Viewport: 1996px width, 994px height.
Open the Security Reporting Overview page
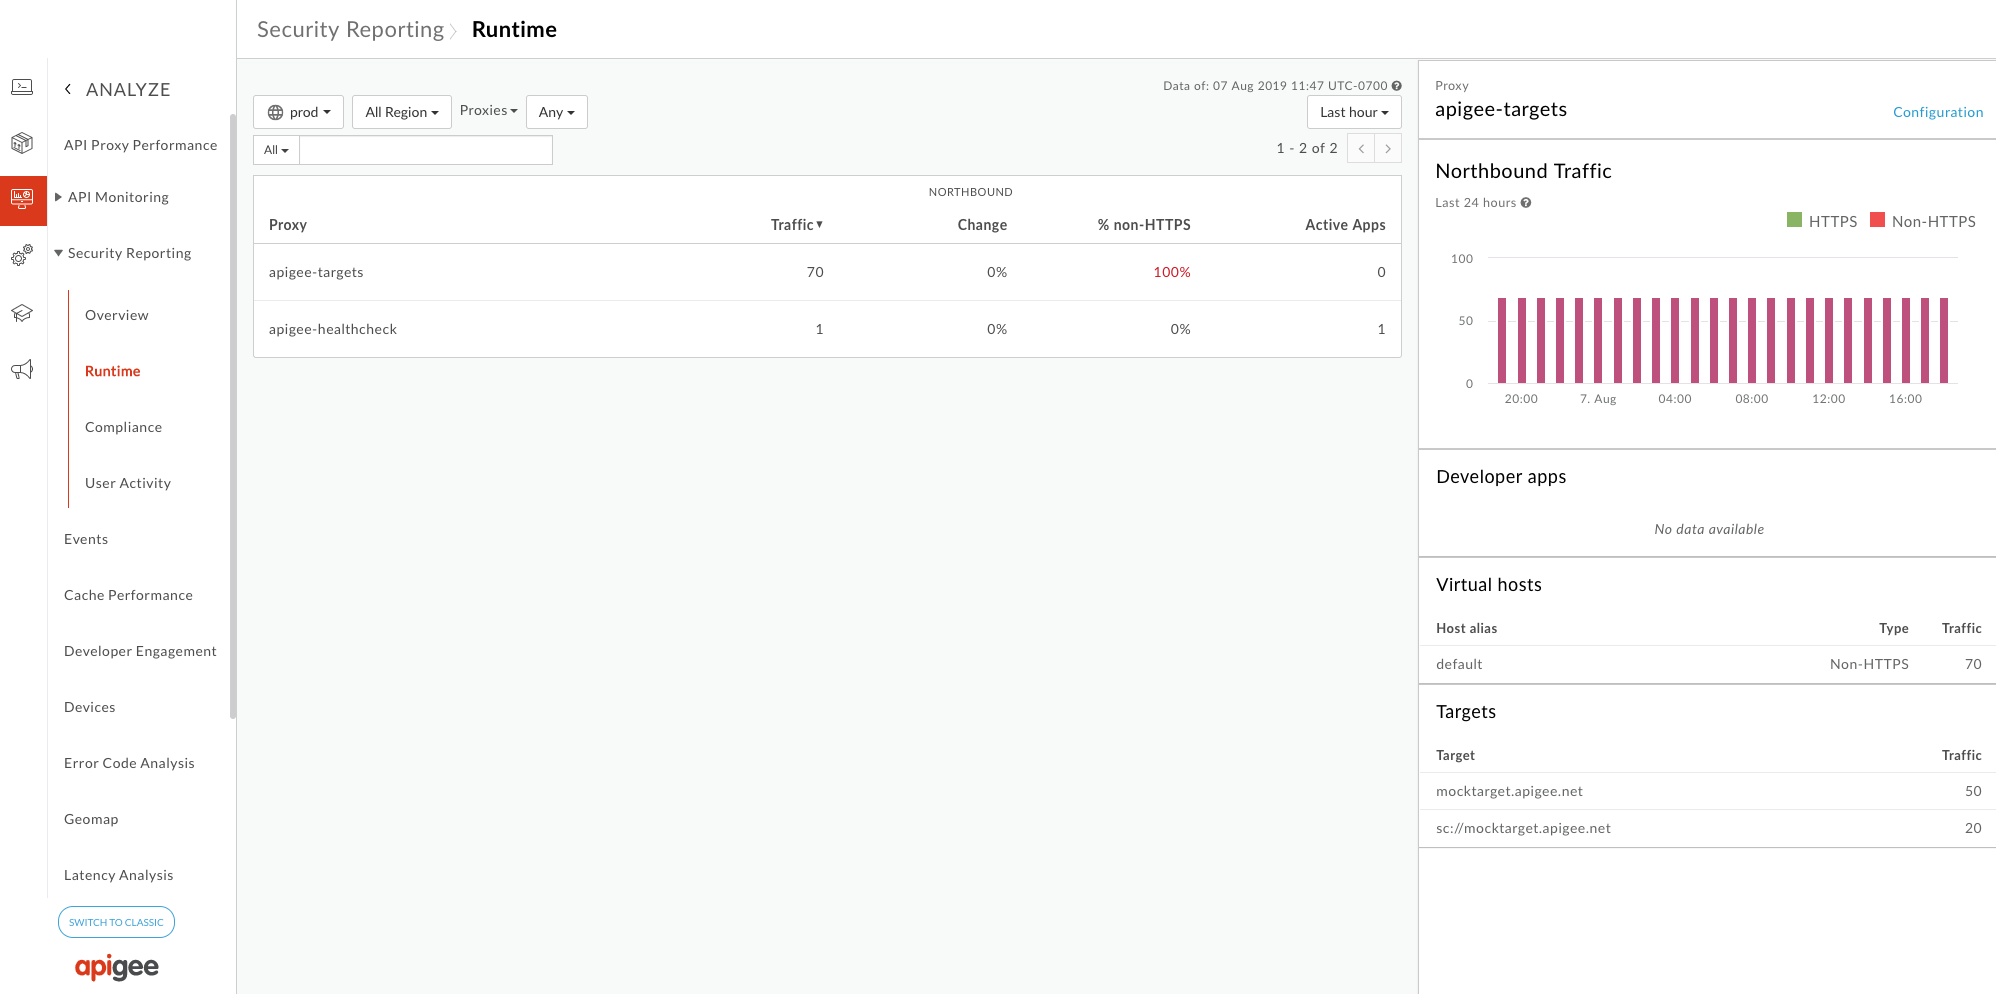[x=117, y=315]
